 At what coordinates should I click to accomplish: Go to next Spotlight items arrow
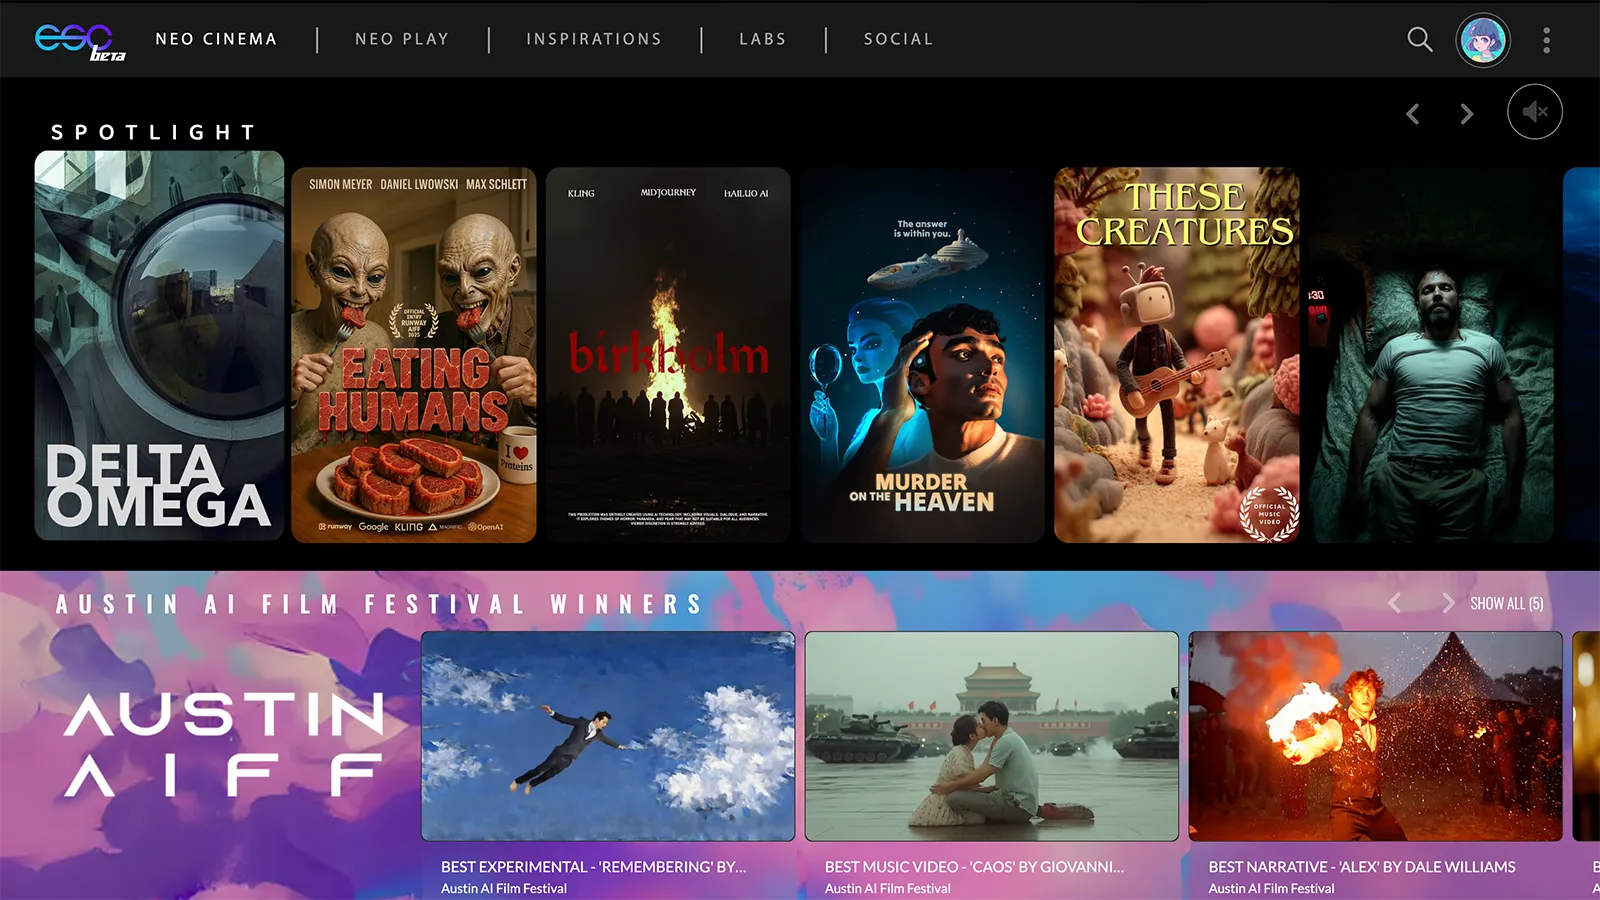tap(1466, 114)
